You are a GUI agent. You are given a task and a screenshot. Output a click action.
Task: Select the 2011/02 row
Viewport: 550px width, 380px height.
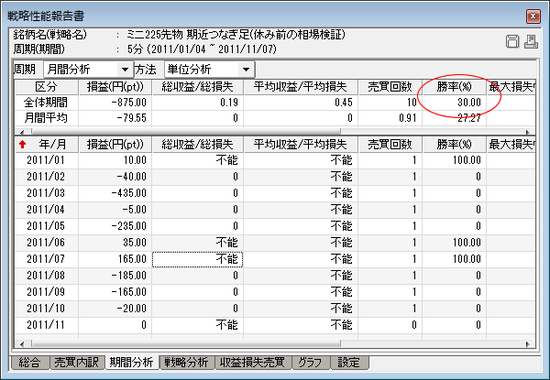[275, 176]
